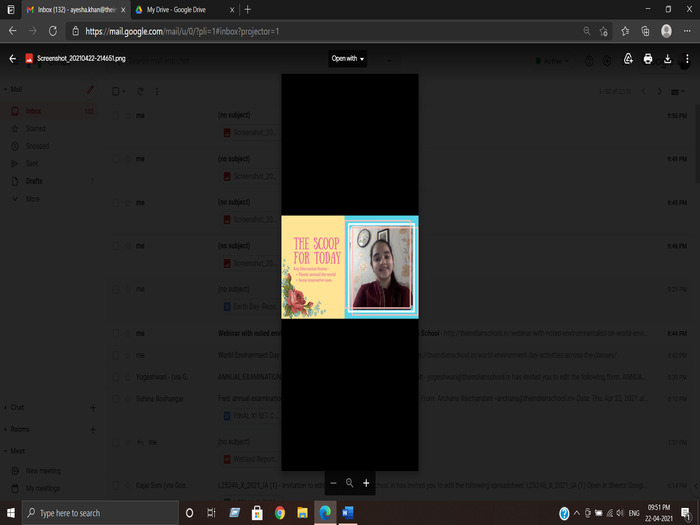Close the Inbox Gmail browser tab

tap(123, 10)
